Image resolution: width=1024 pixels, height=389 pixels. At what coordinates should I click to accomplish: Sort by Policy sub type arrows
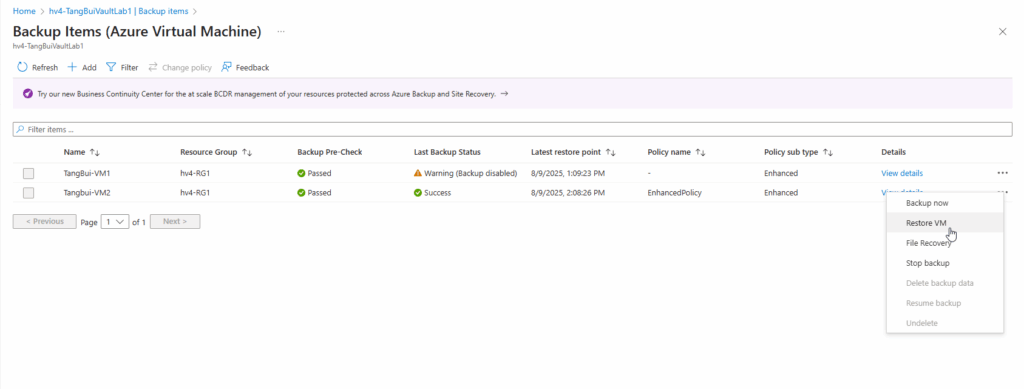pyautogui.click(x=828, y=152)
